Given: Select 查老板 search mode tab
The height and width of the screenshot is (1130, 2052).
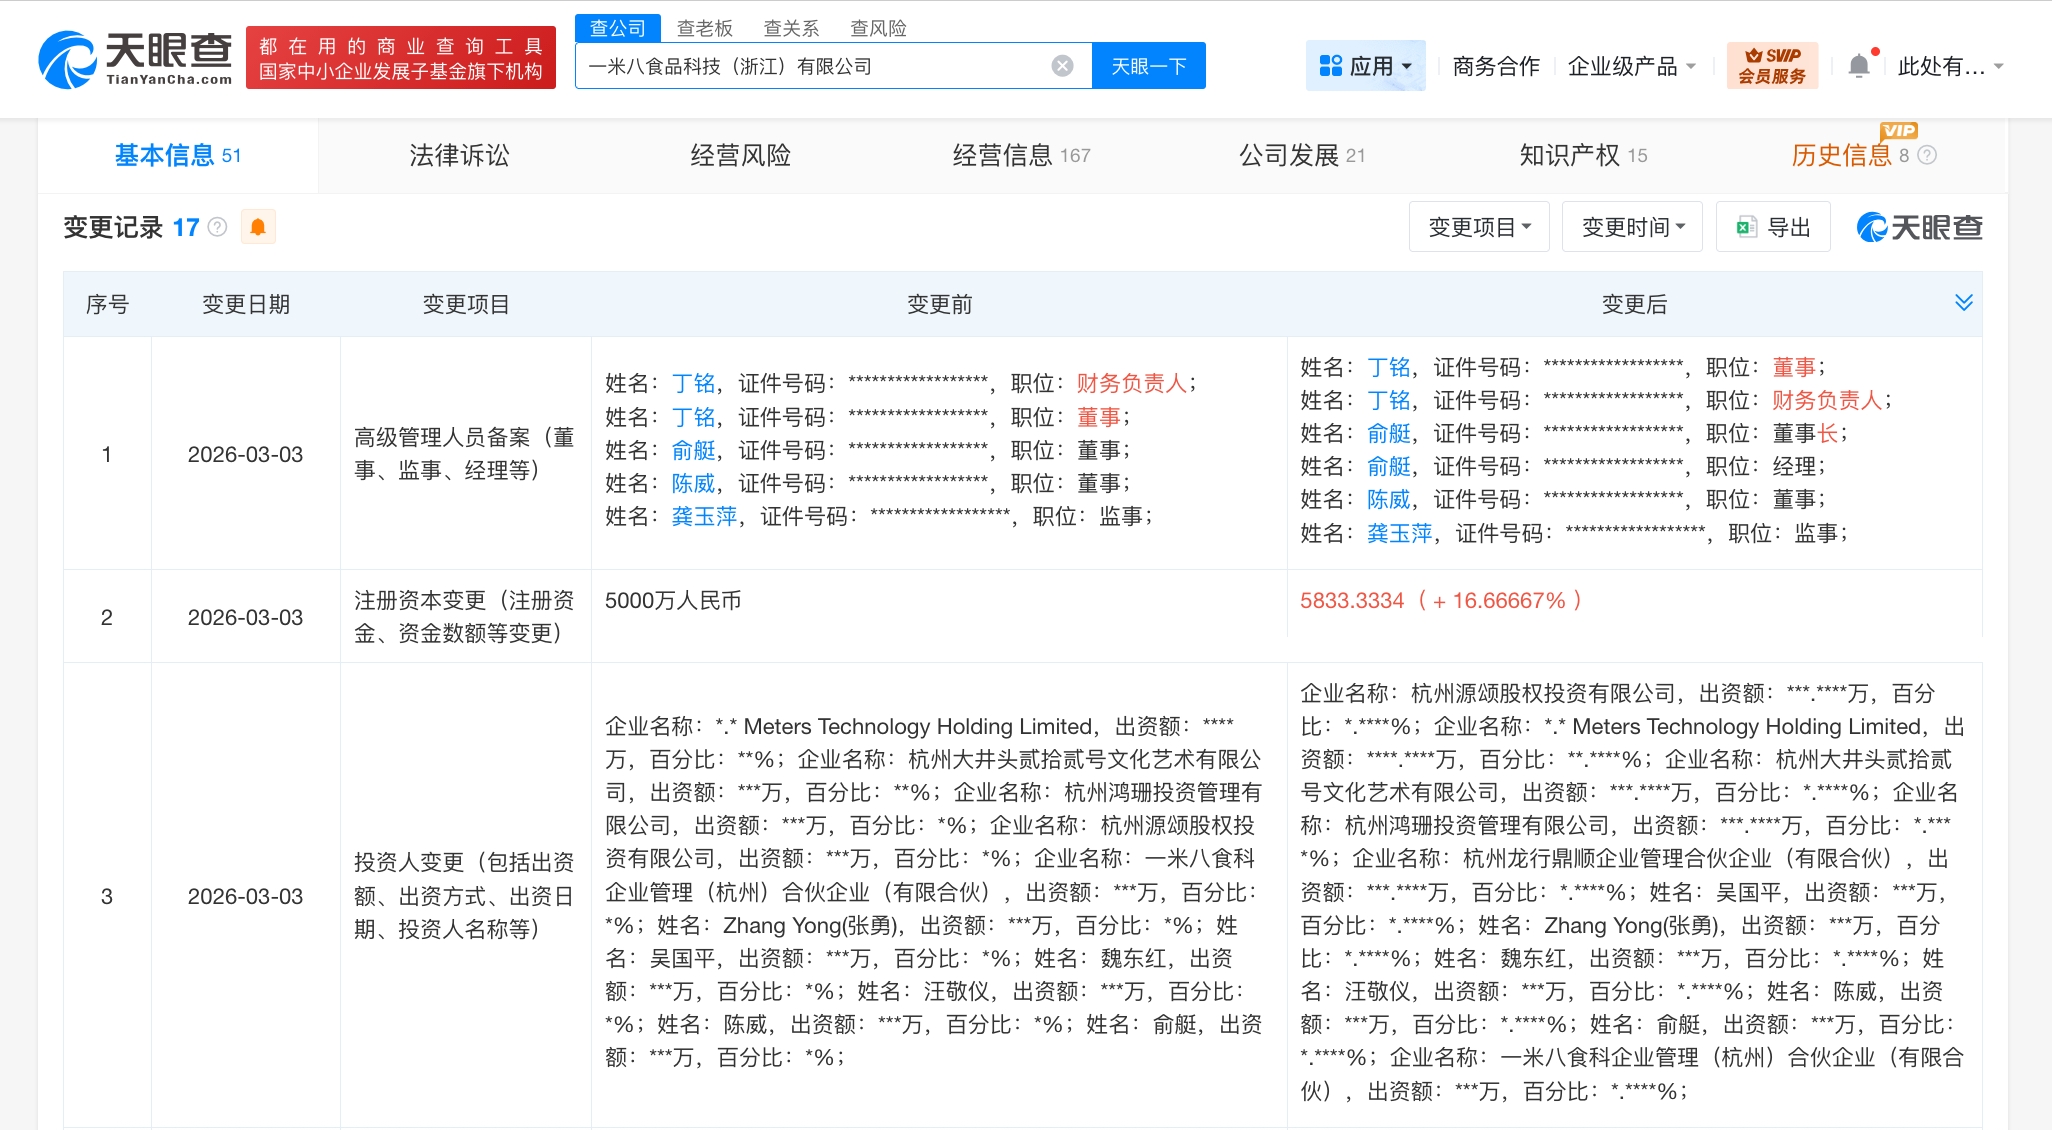Looking at the screenshot, I should 704,28.
